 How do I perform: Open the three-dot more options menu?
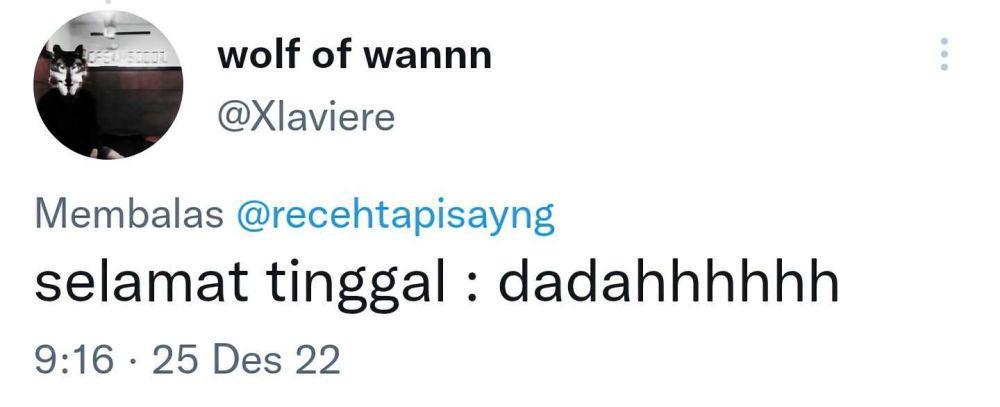click(x=944, y=54)
